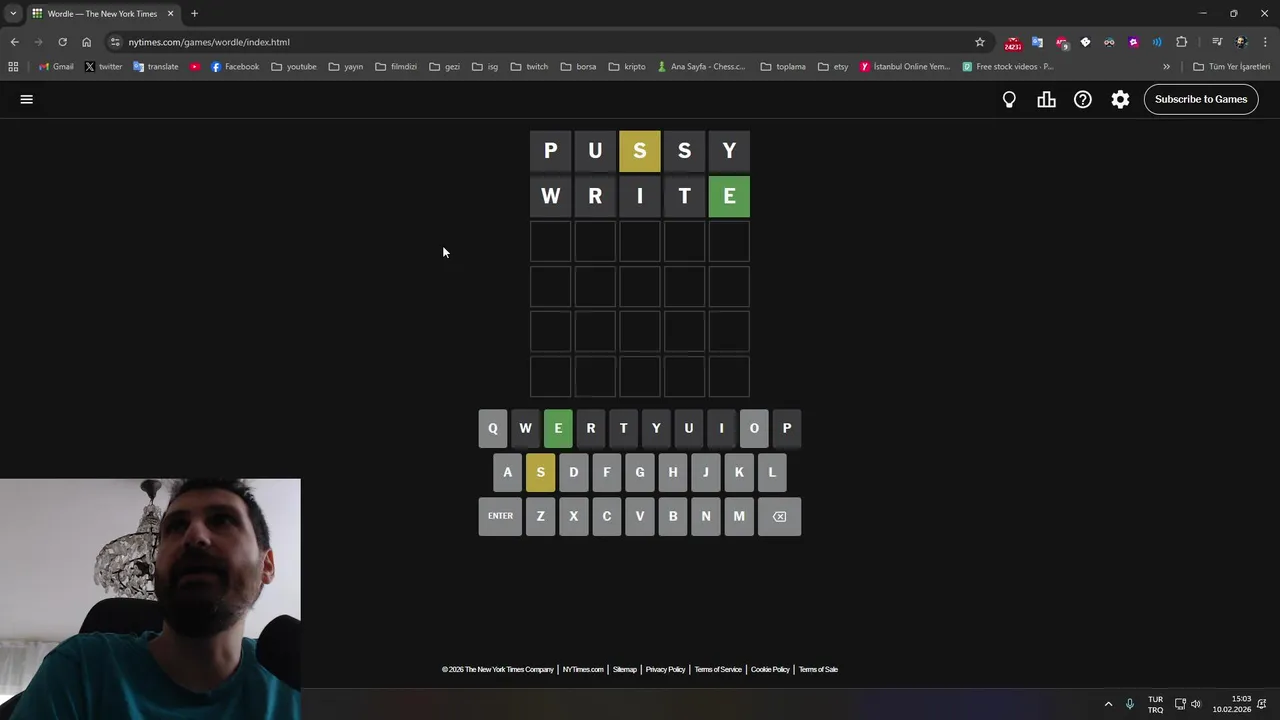1280x720 pixels.
Task: Tap the O key on Wordle keyboard
Action: (754, 428)
